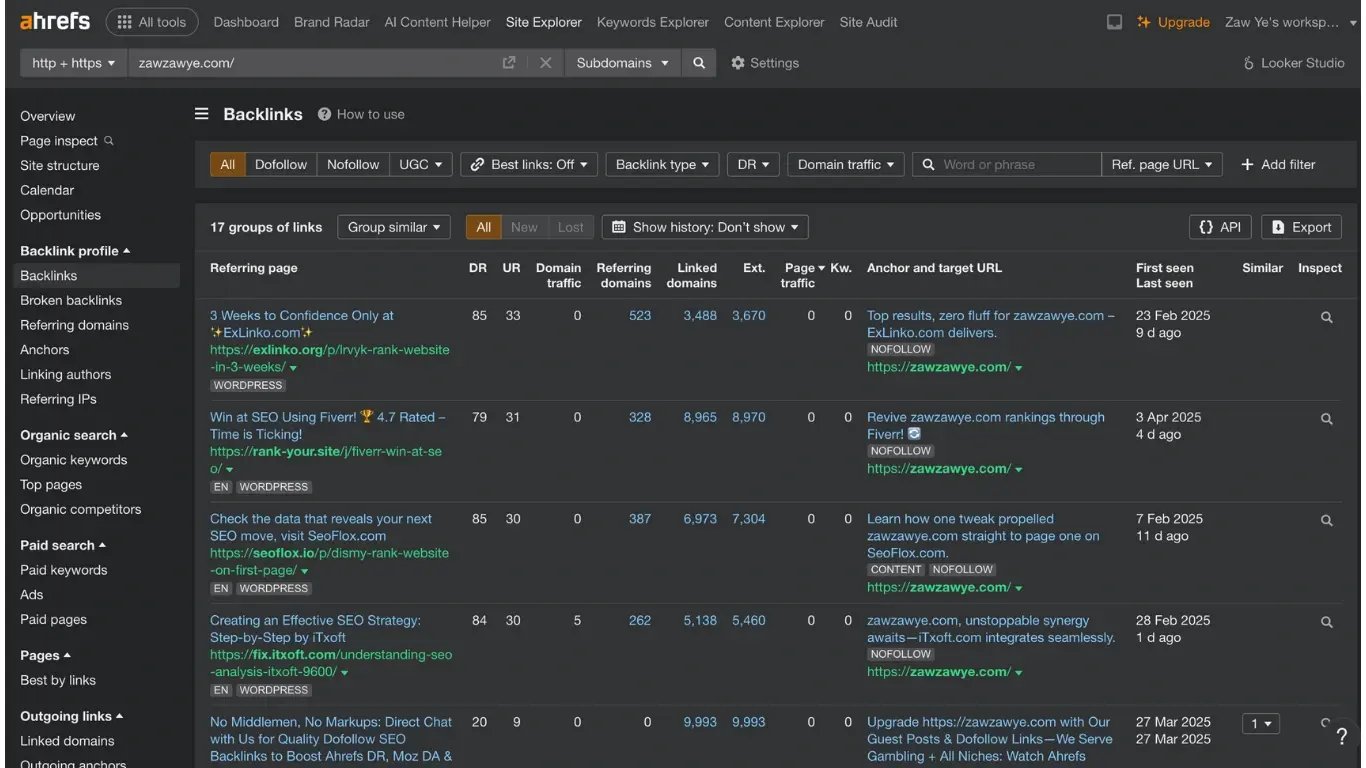
Task: Click the monitor icon in top bar
Action: 1114,22
